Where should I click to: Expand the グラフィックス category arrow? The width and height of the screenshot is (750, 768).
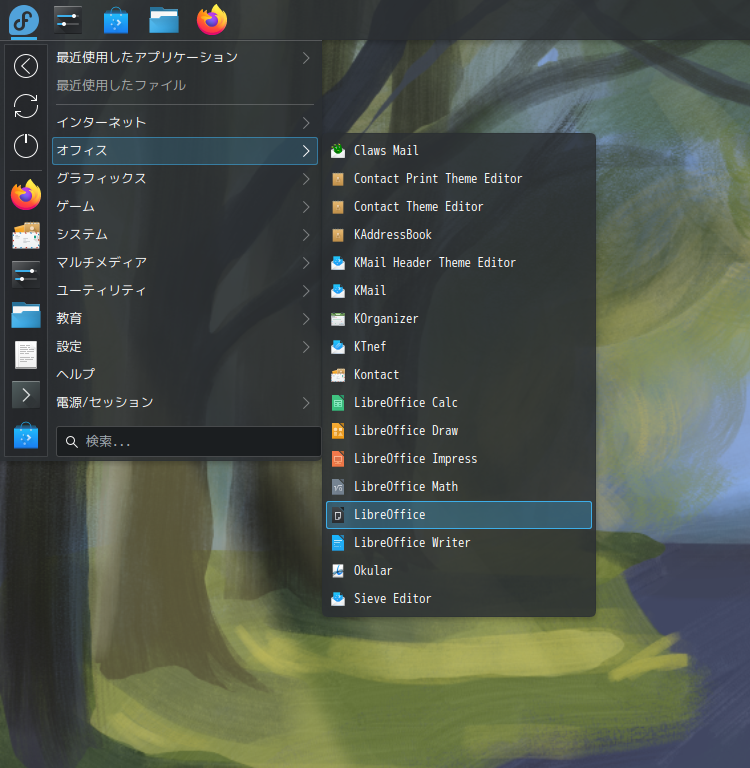306,179
